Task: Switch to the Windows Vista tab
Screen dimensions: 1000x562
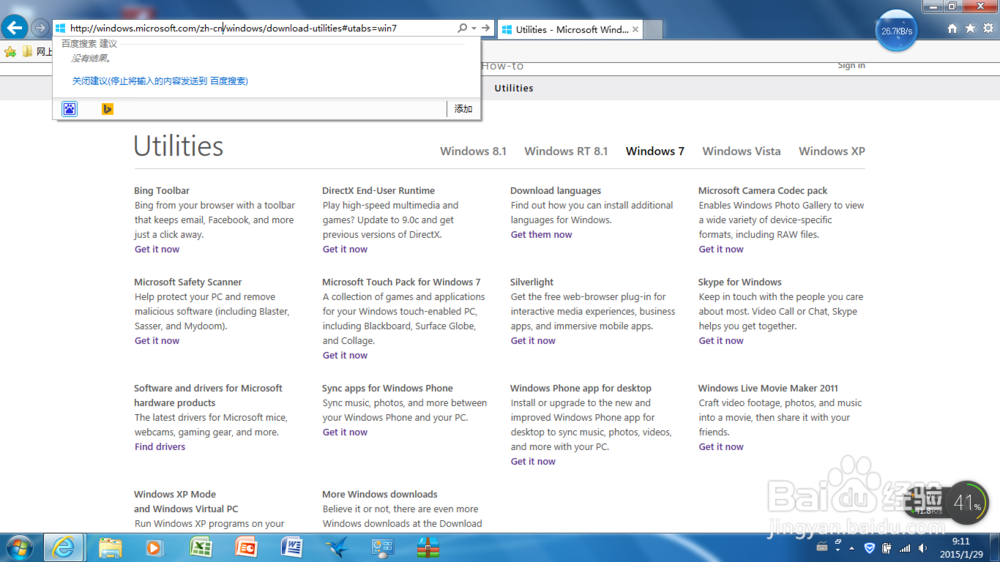Action: (741, 151)
